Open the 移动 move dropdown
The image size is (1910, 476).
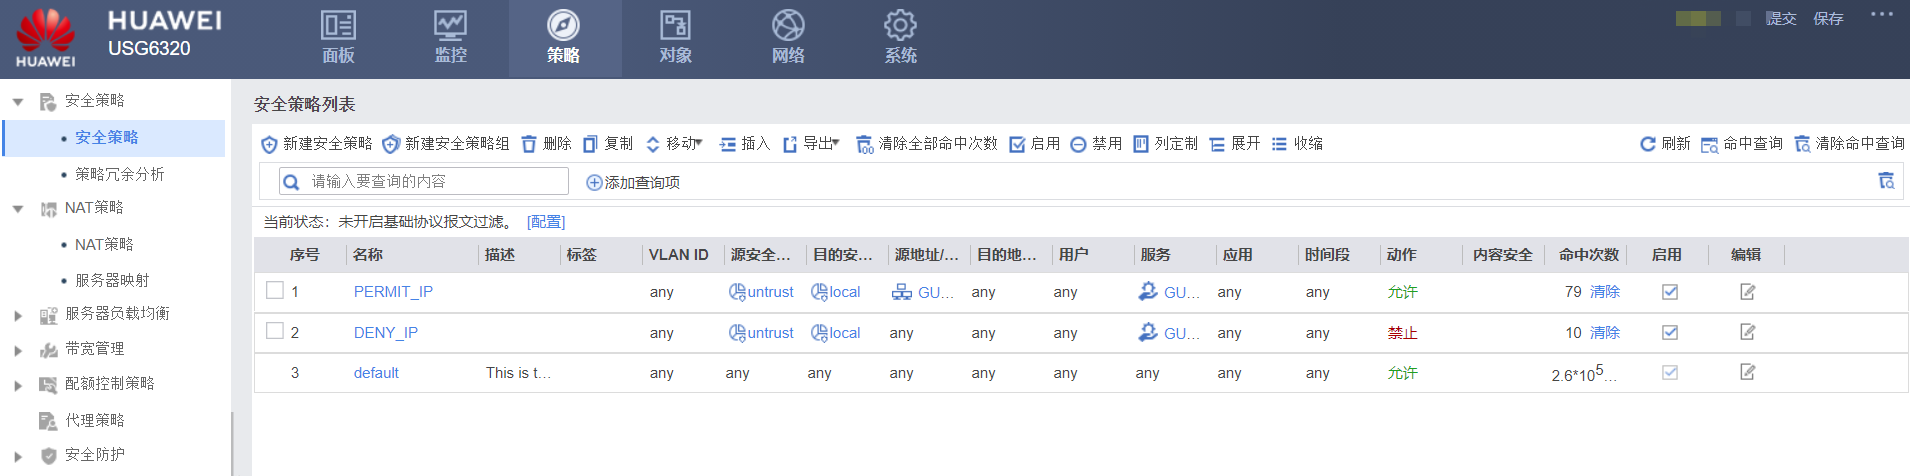pyautogui.click(x=674, y=144)
